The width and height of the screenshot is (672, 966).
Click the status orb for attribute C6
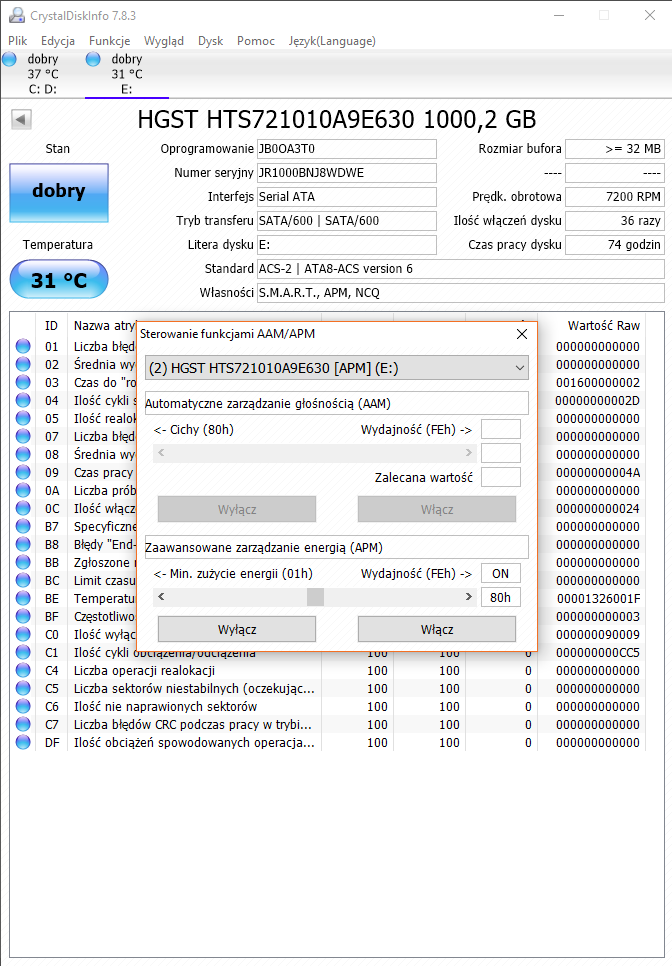coord(23,707)
